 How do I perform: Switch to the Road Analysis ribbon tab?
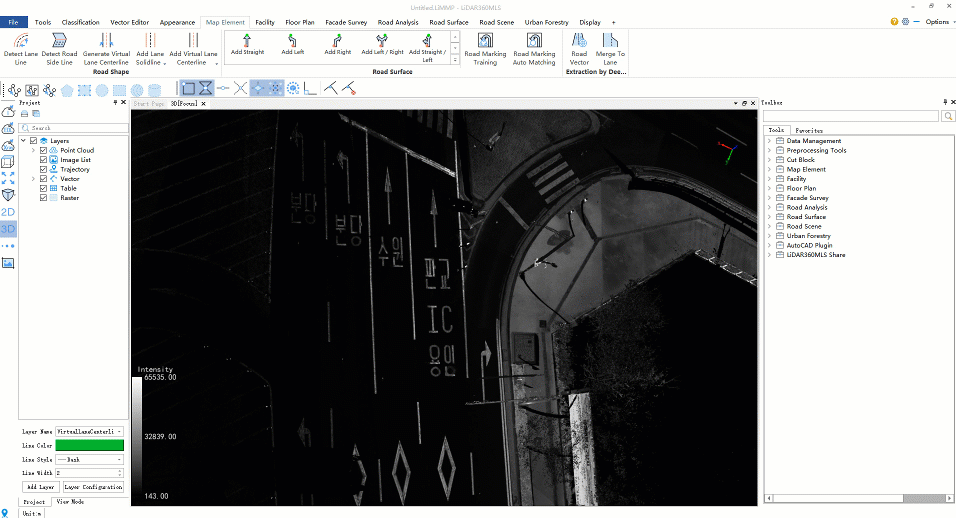tap(398, 22)
